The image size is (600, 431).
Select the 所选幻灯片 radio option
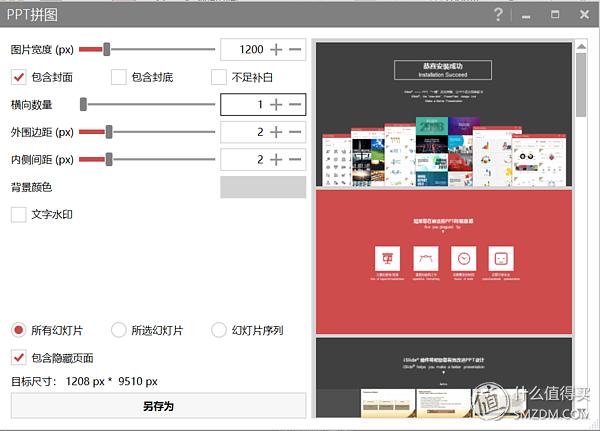119,330
